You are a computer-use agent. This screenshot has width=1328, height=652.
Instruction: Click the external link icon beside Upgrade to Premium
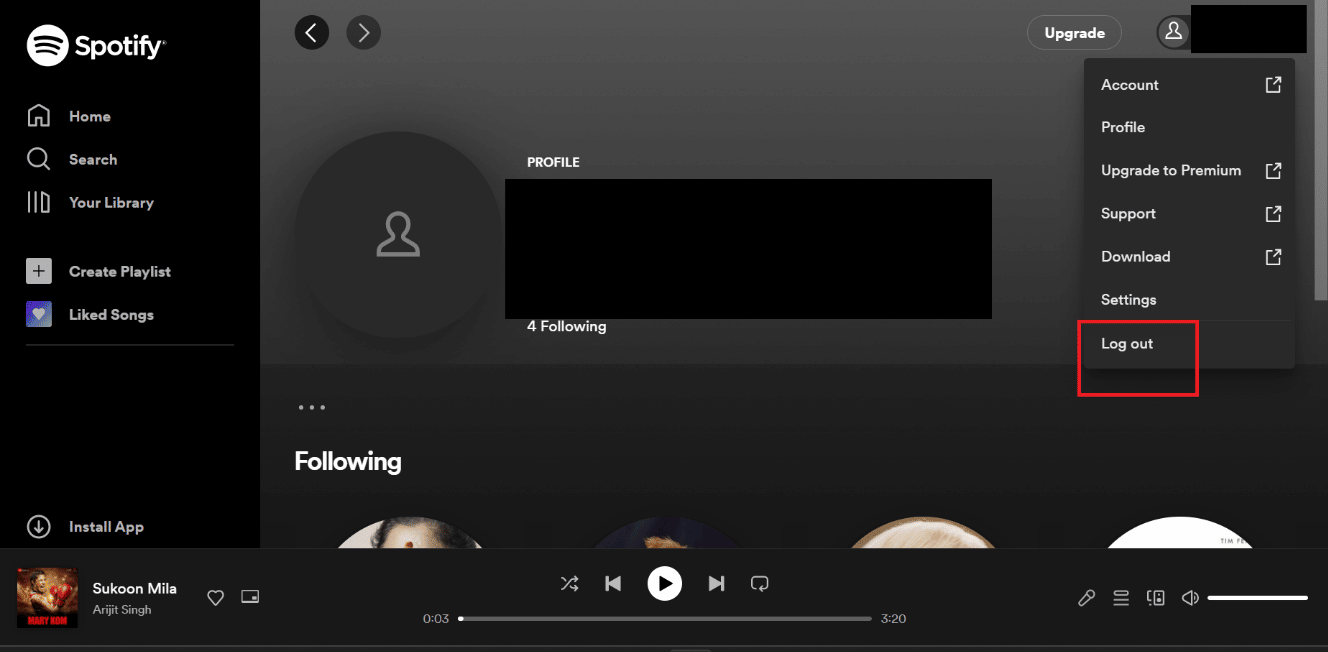click(x=1273, y=170)
